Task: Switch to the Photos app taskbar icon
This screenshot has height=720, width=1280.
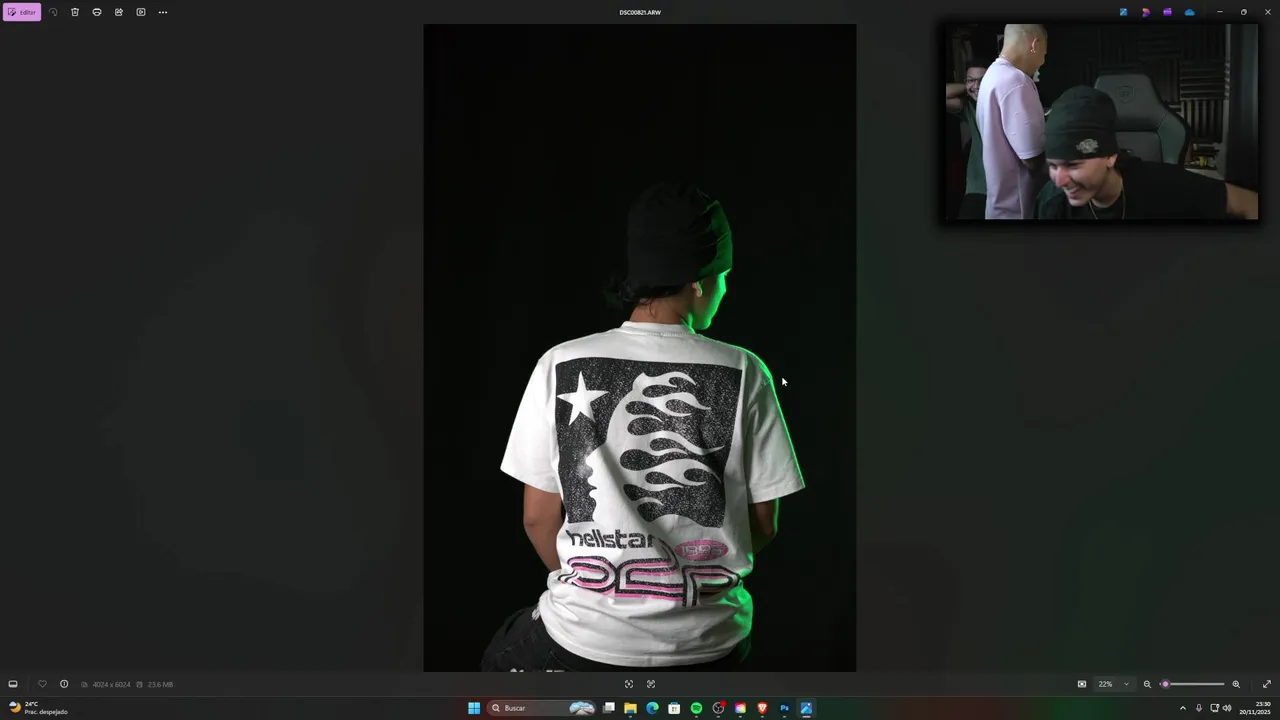Action: click(806, 708)
